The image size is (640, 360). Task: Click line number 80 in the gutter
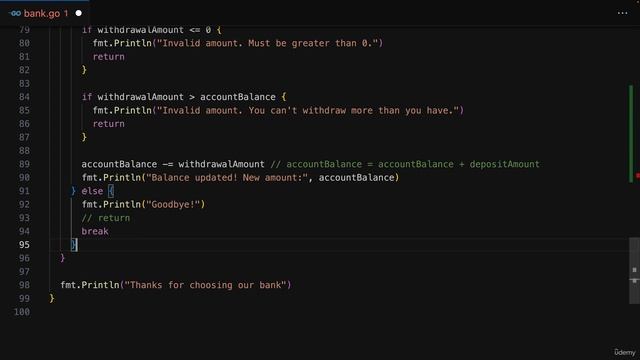(x=24, y=43)
